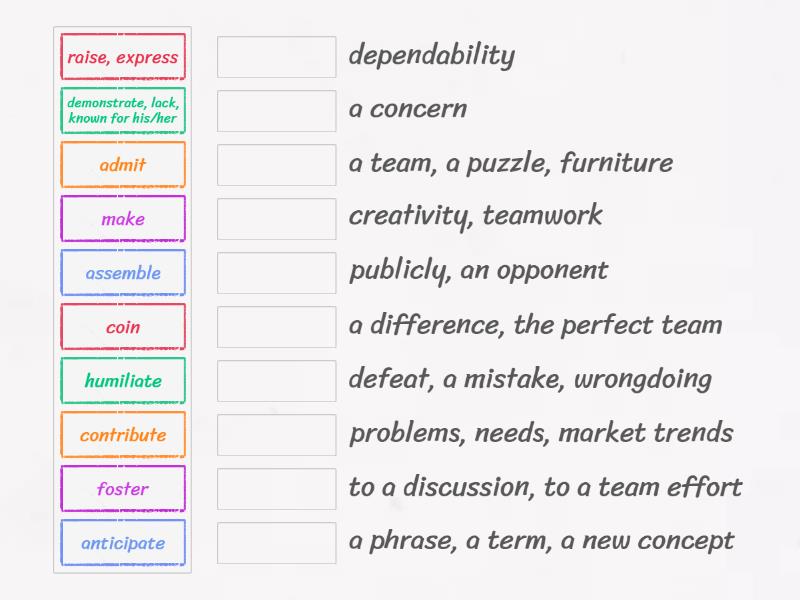This screenshot has width=800, height=600.
Task: Select the empty box next to 'a concern'
Action: pyautogui.click(x=276, y=110)
